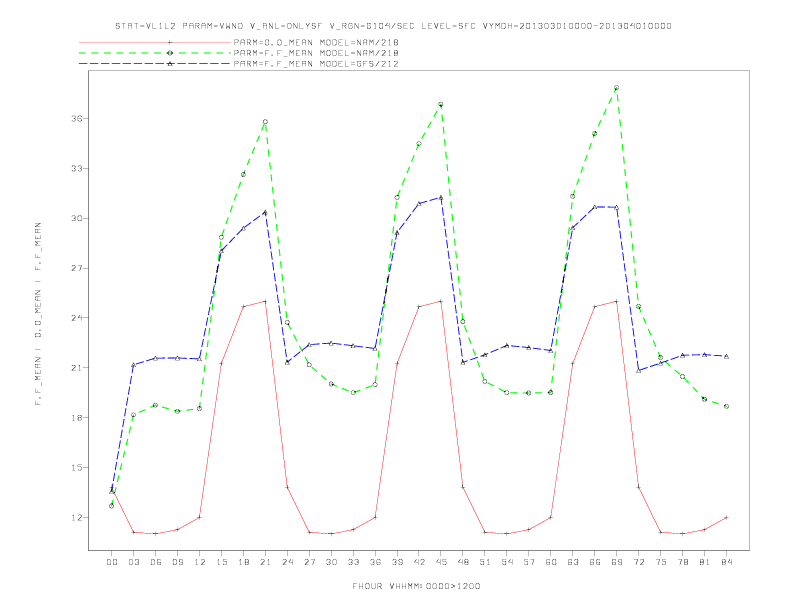The width and height of the screenshot is (792, 612).
Task: Click x-axis tick label 09
Action: click(177, 562)
